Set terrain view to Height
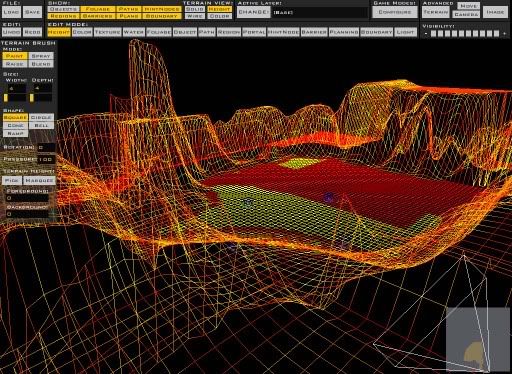 click(219, 9)
